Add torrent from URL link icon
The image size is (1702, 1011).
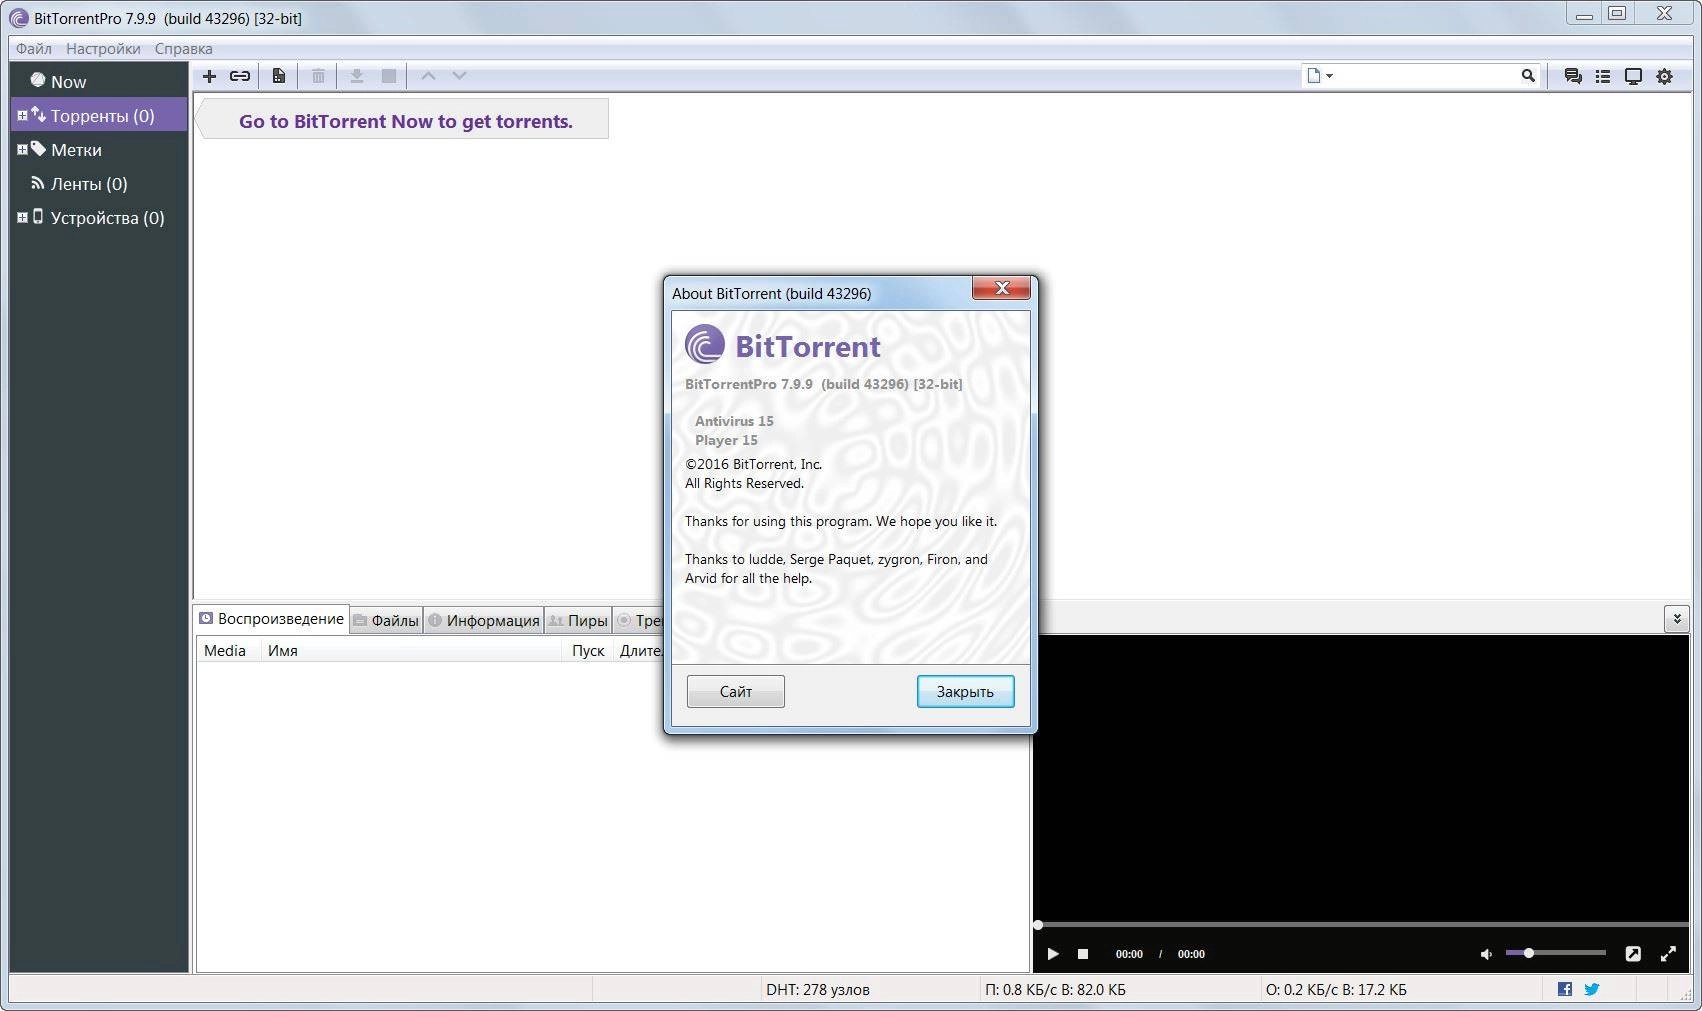click(x=240, y=76)
